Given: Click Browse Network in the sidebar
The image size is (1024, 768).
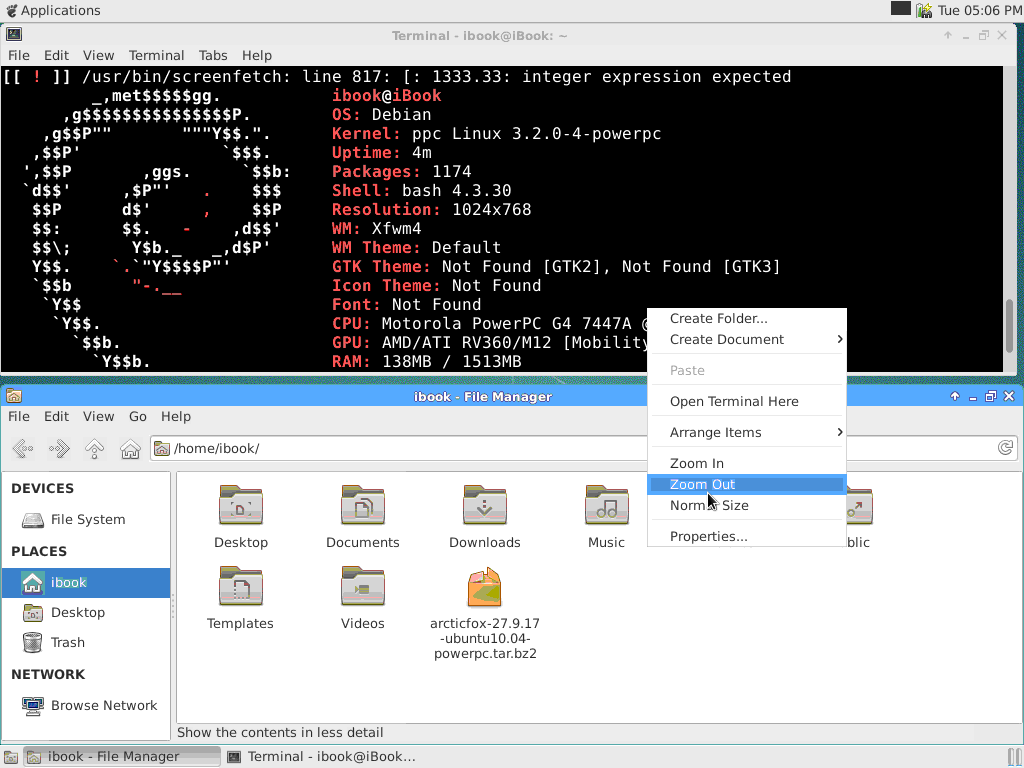Looking at the screenshot, I should pyautogui.click(x=103, y=706).
